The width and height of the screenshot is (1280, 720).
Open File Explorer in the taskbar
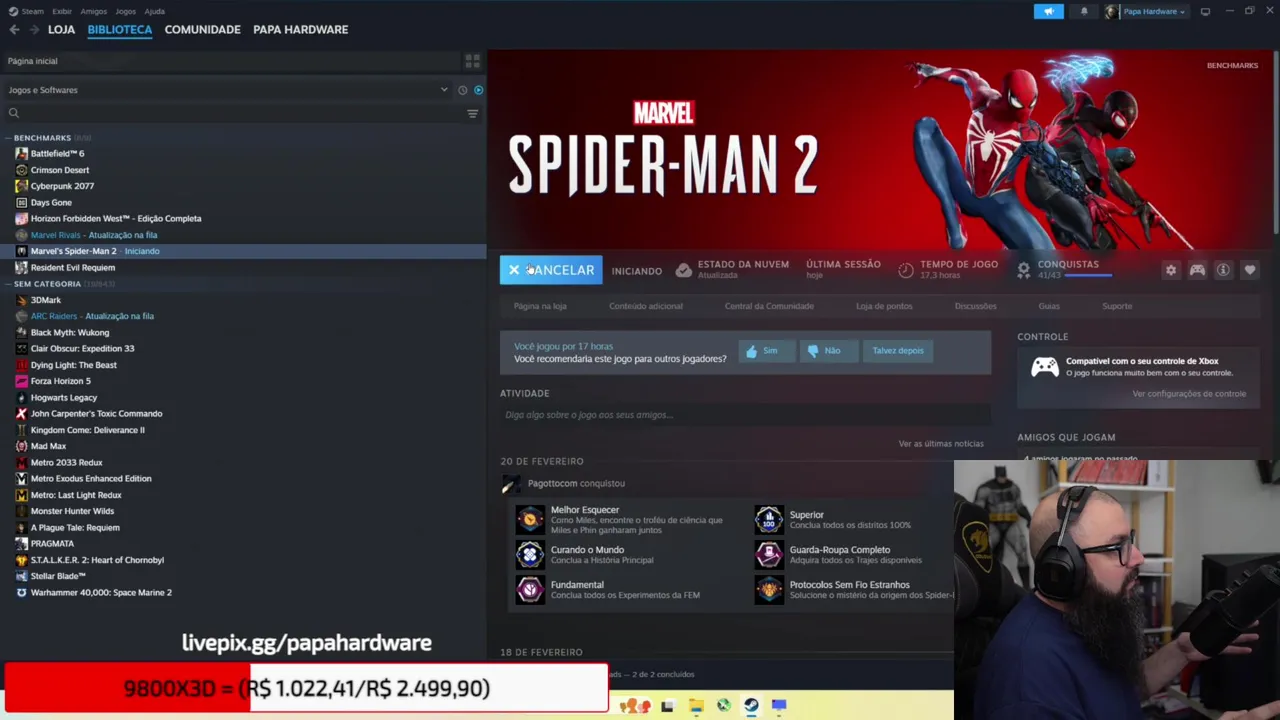696,706
